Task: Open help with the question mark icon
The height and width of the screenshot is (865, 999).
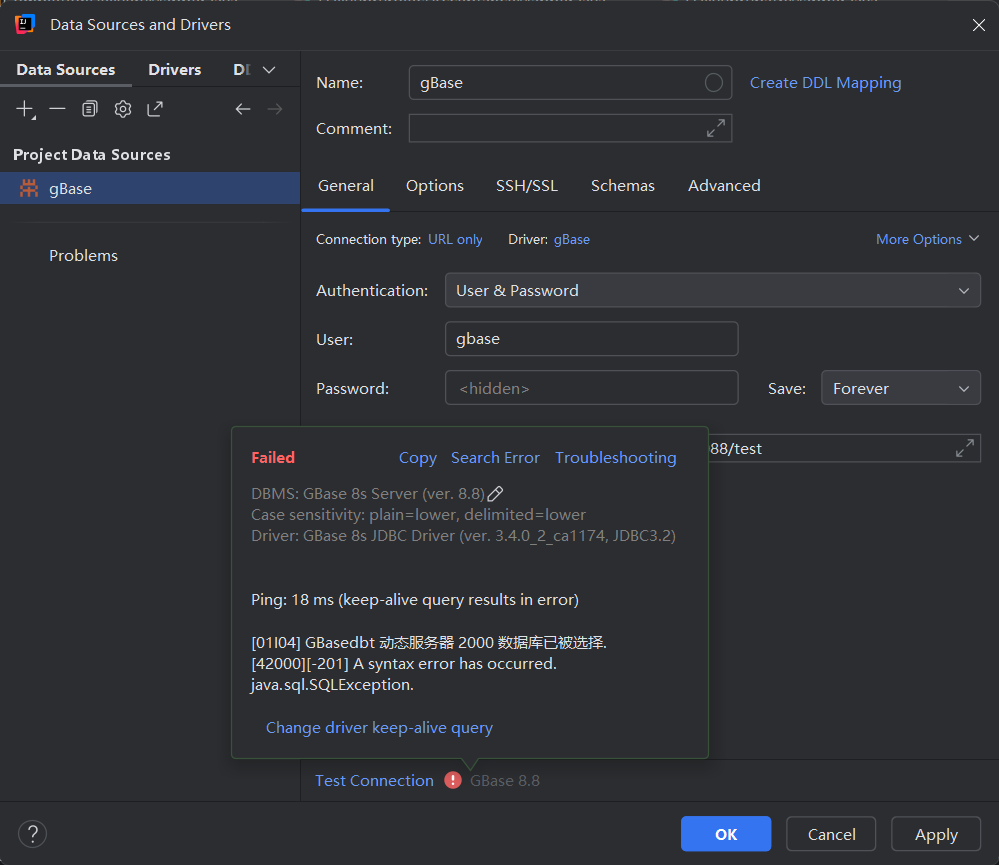Action: pyautogui.click(x=32, y=833)
